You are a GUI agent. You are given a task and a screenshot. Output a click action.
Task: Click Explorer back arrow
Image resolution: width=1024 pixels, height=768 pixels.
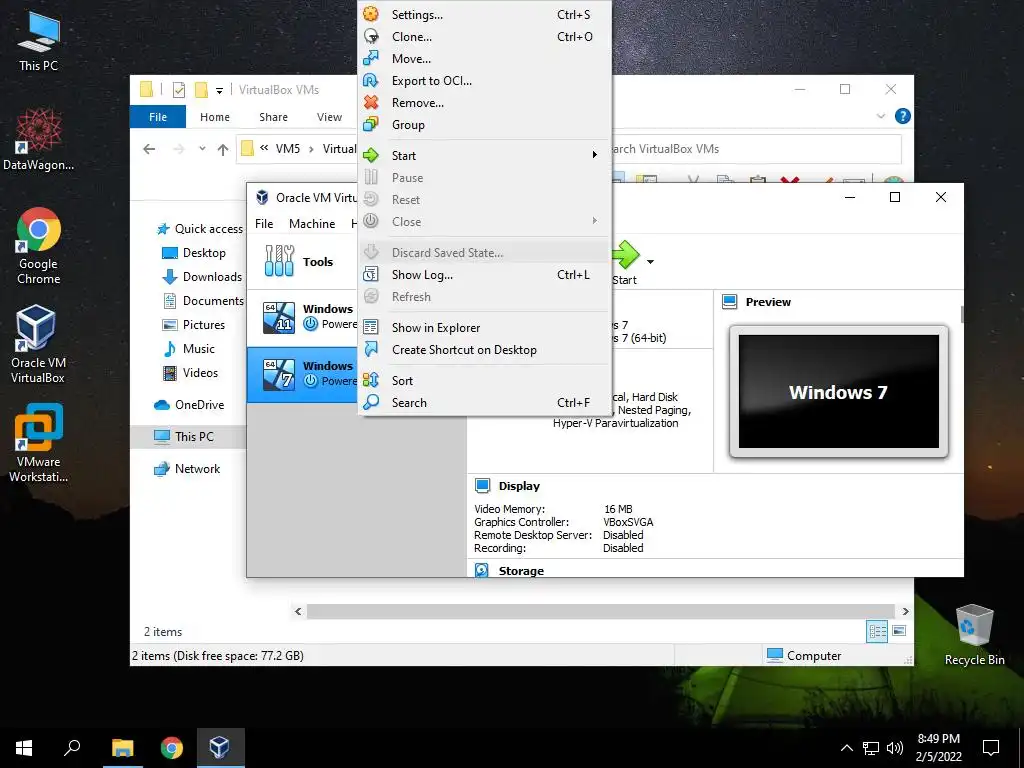149,149
